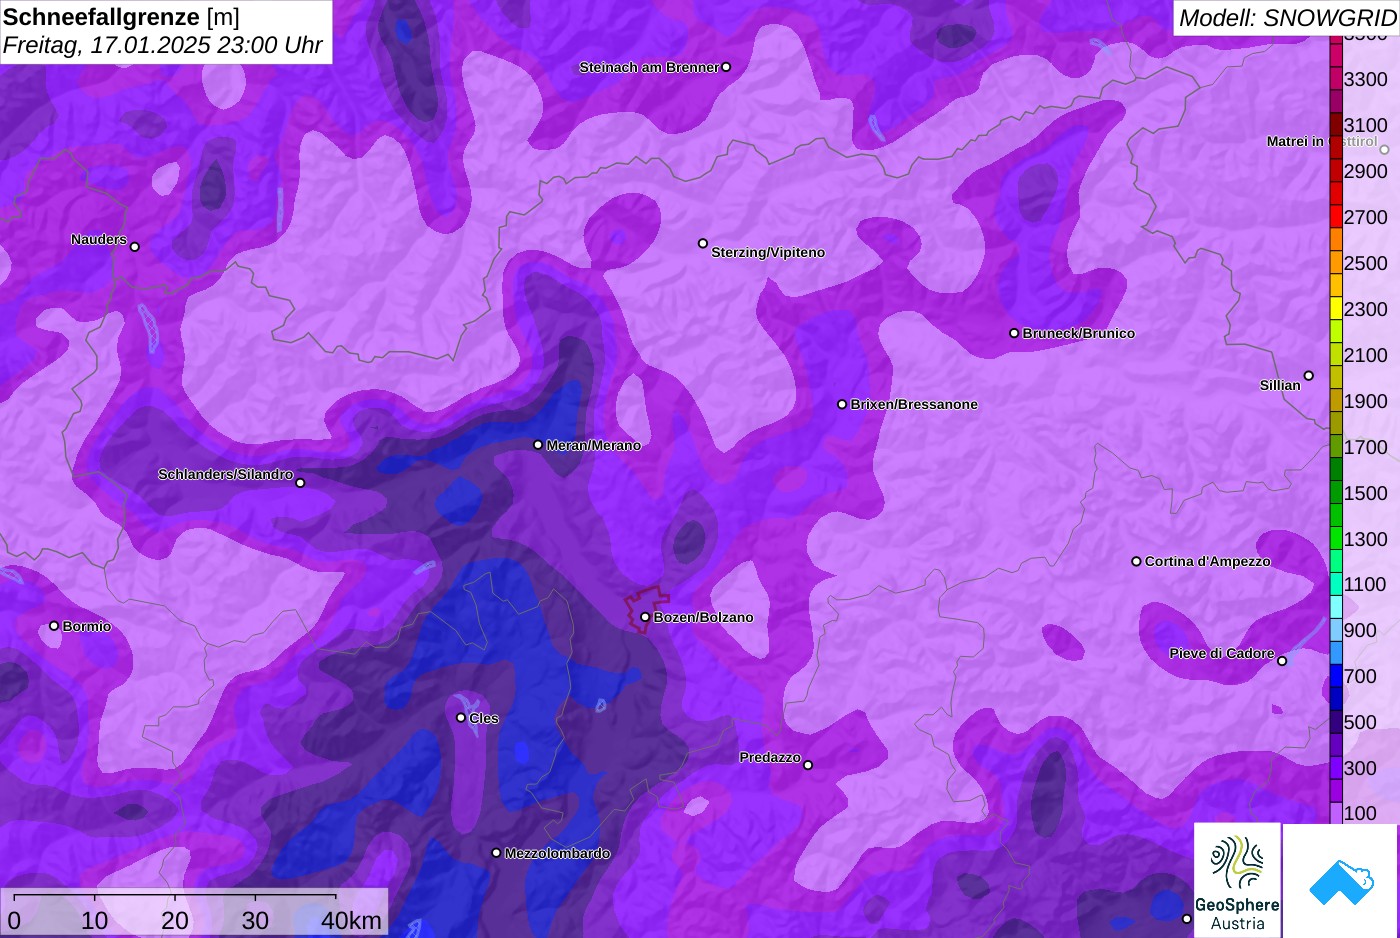The image size is (1400, 938).
Task: Select the Schlanders/Silandro marker dot
Action: (300, 483)
